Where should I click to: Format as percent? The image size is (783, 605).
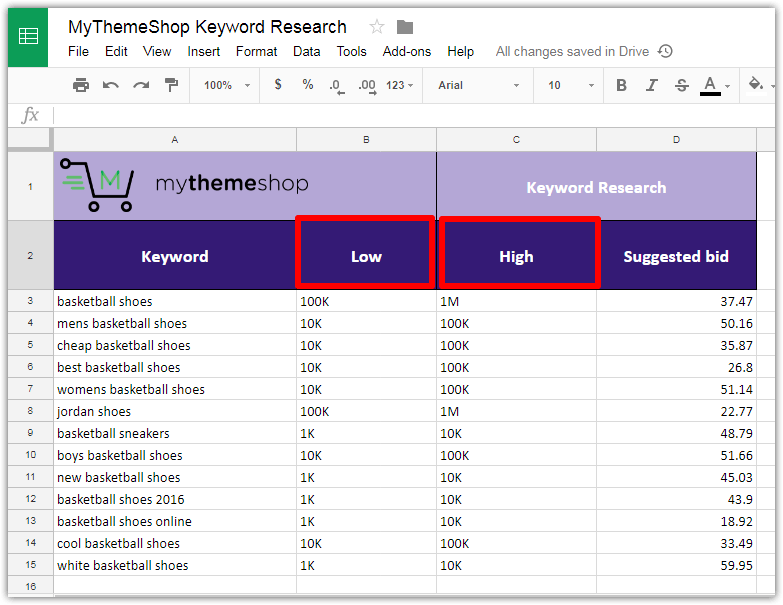308,85
